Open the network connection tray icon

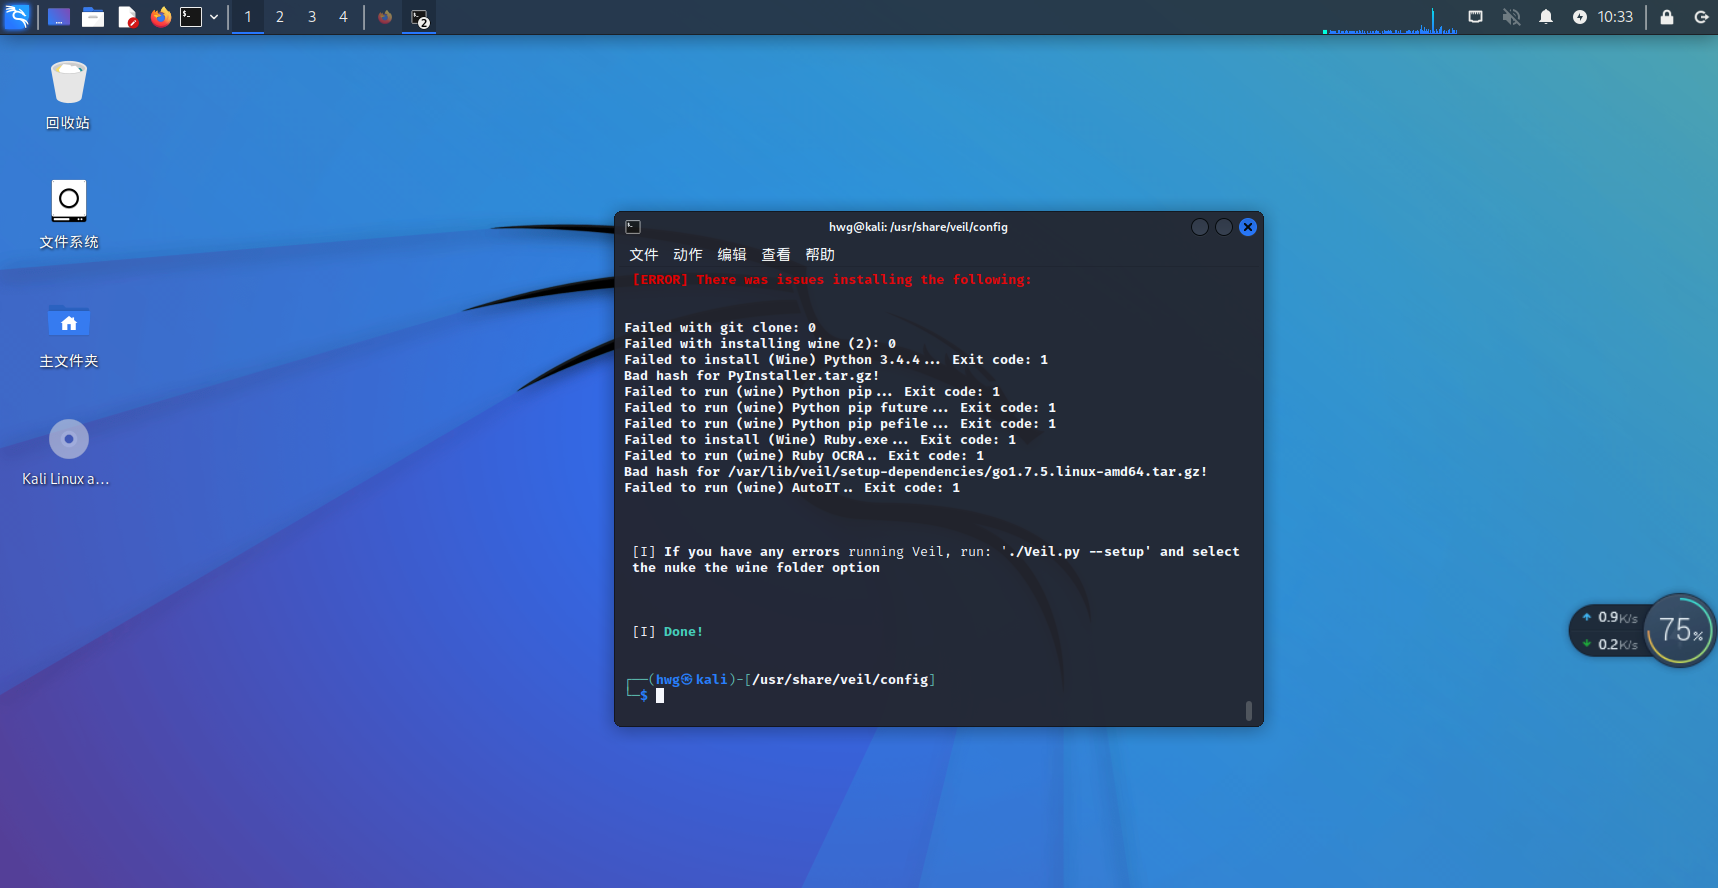[x=1475, y=17]
